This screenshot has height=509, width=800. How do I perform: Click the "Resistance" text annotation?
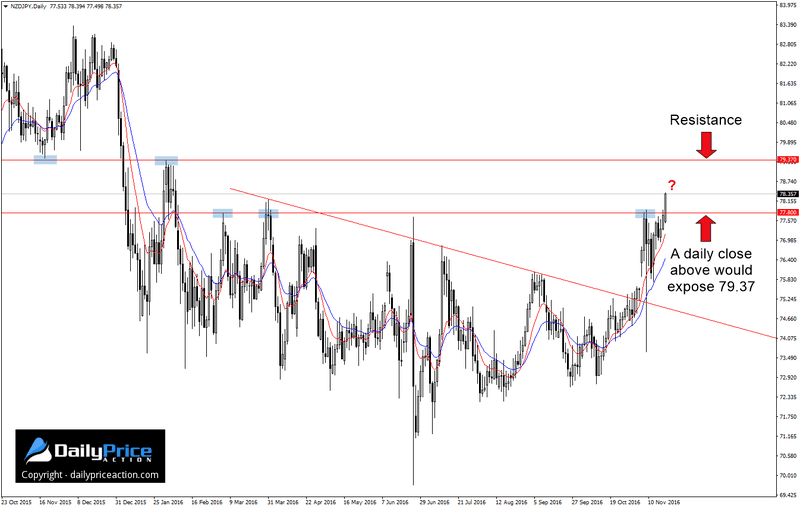(706, 120)
